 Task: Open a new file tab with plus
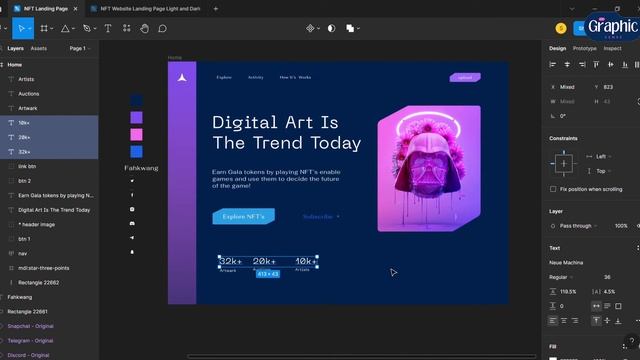tap(216, 9)
